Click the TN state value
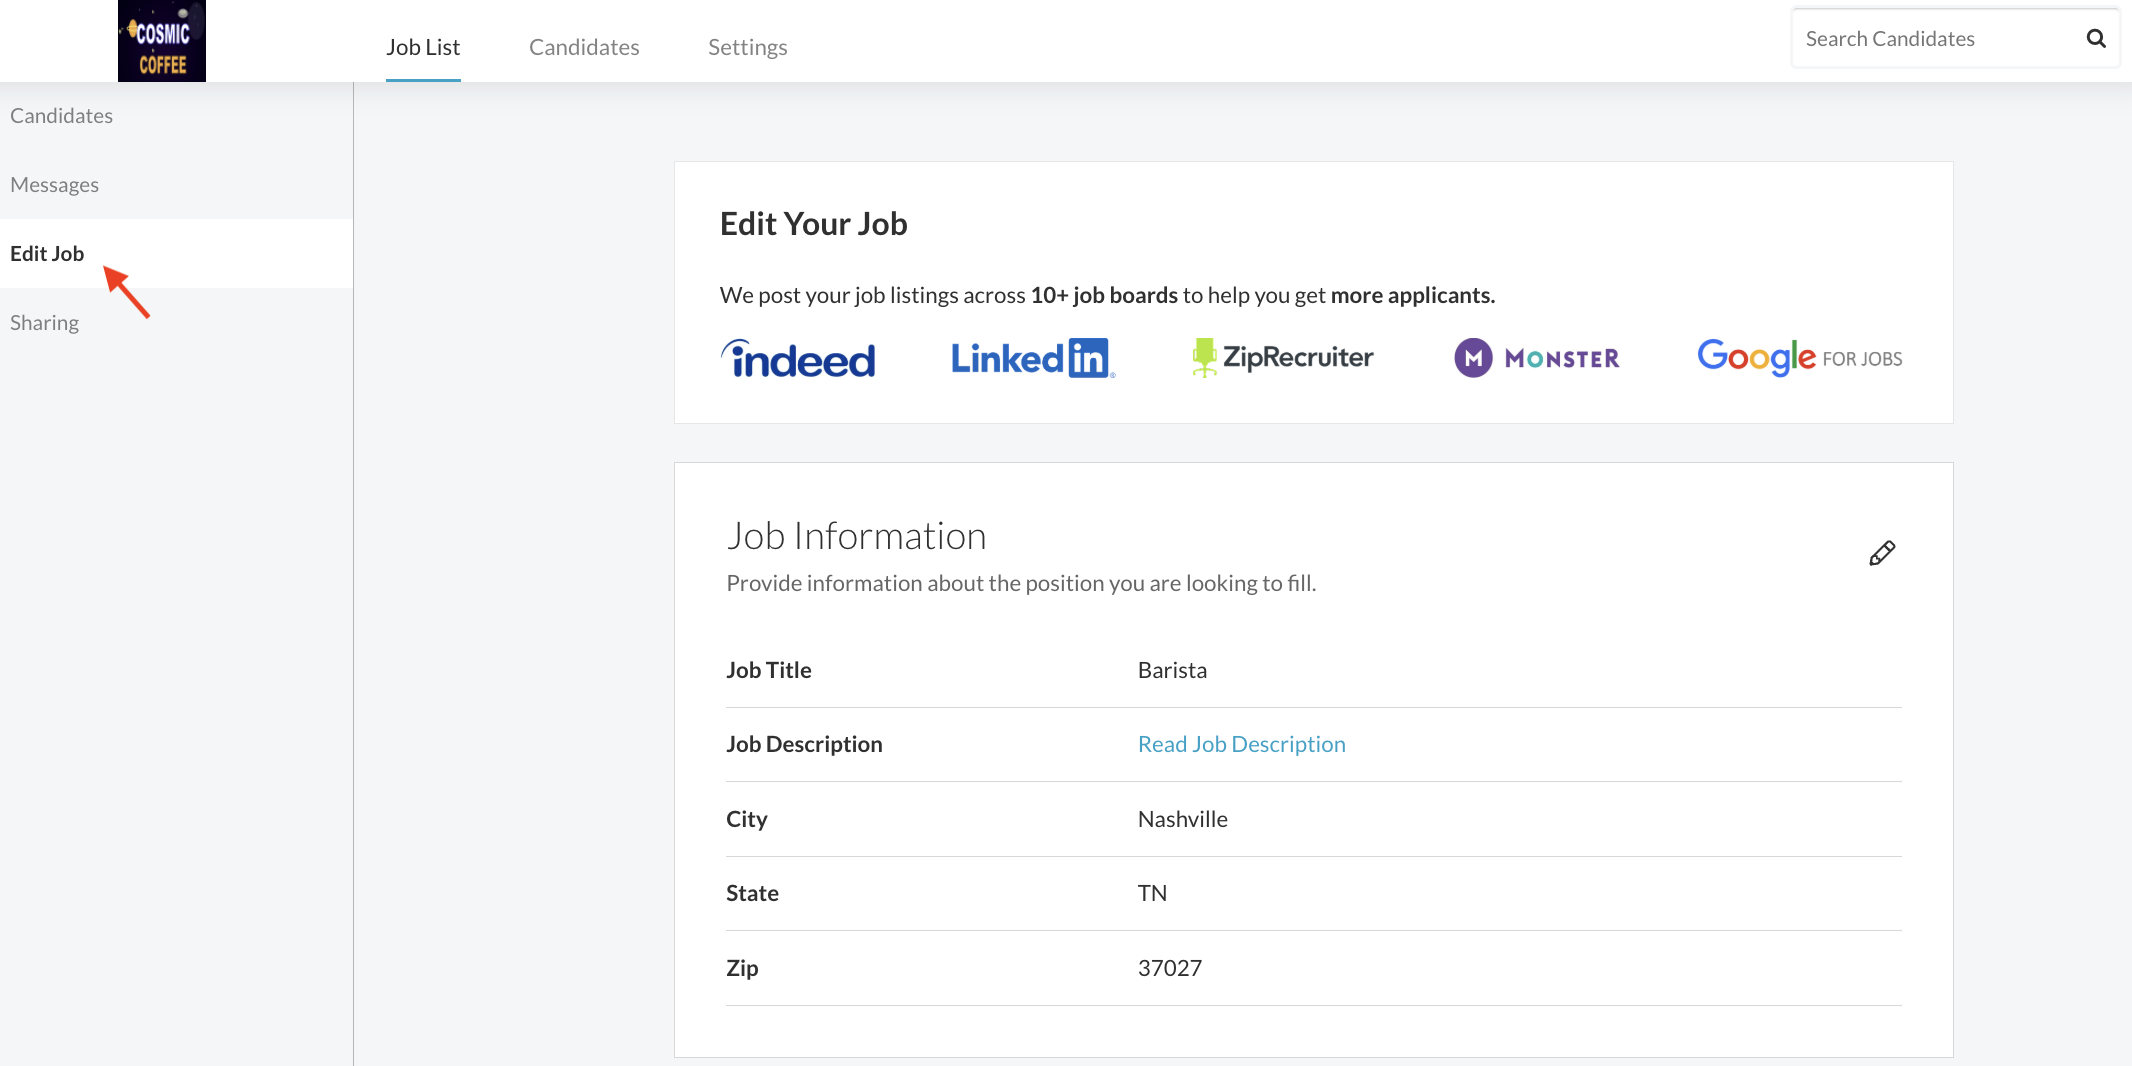This screenshot has width=2132, height=1066. [x=1152, y=893]
